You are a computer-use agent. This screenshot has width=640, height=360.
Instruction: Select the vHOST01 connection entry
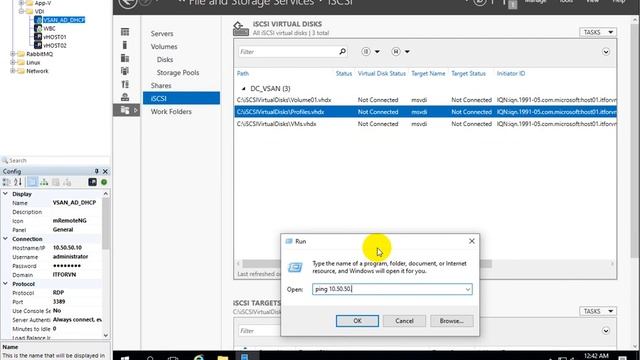click(x=54, y=37)
